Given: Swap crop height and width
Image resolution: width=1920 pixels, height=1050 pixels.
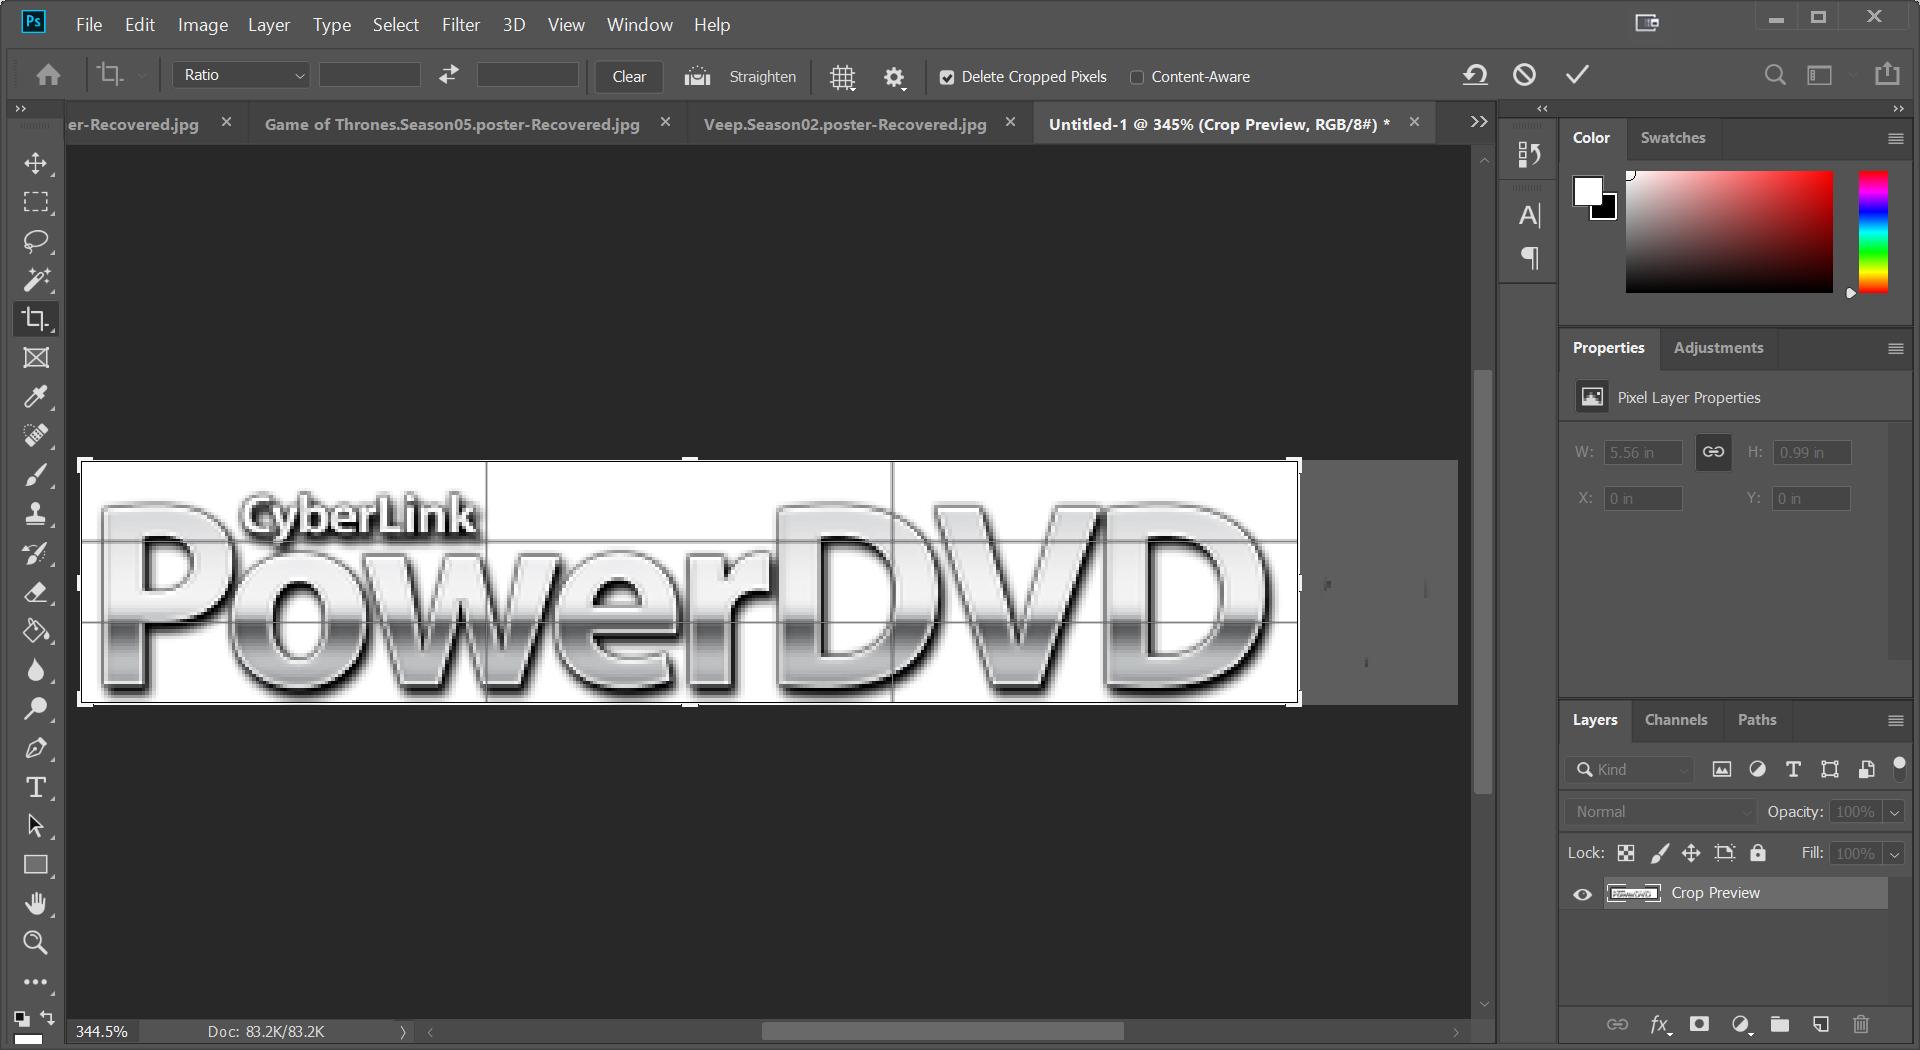Looking at the screenshot, I should tap(449, 74).
